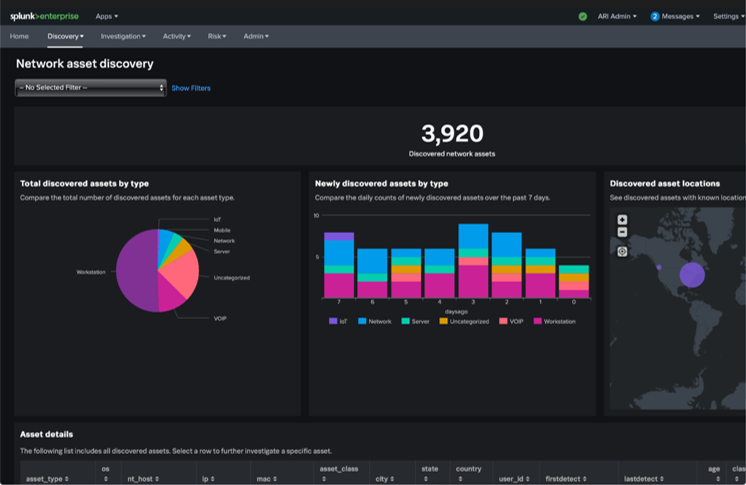Open the Settings menu in top bar
Screen dimensions: 746x485
pos(728,16)
